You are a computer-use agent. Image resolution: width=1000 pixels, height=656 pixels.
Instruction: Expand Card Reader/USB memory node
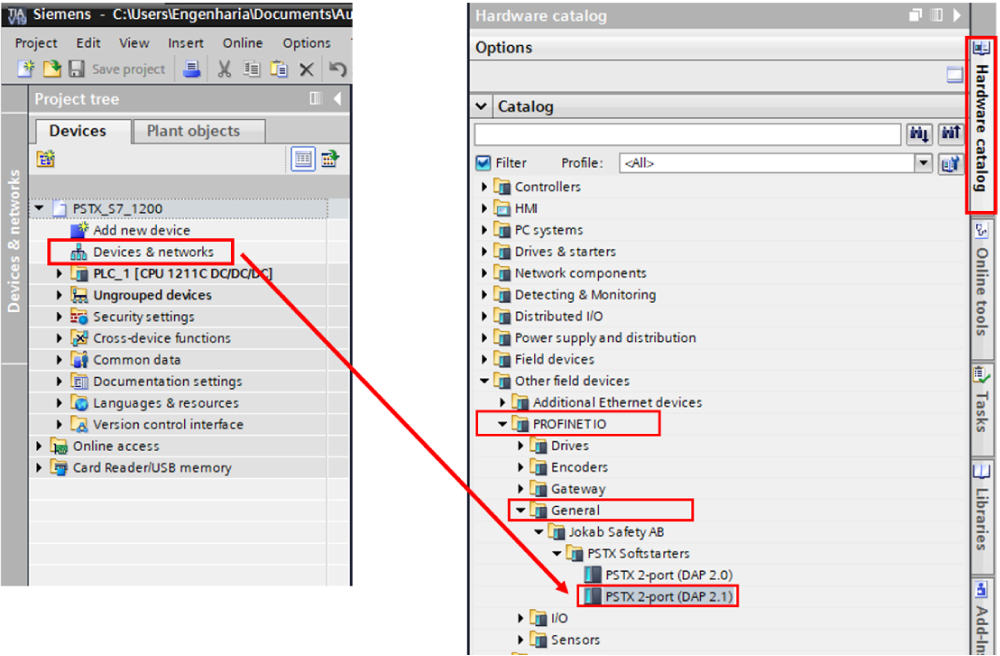[40, 468]
